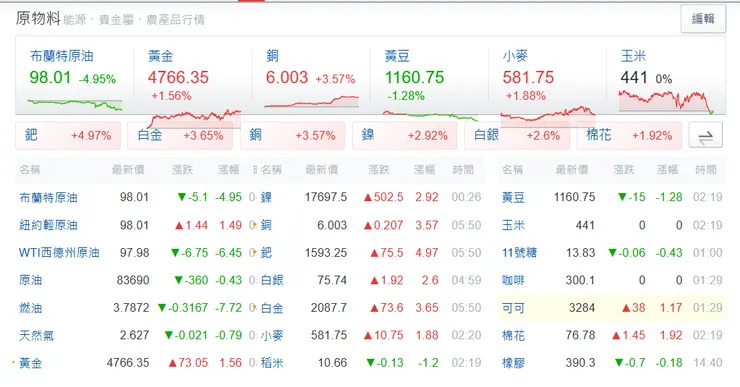The image size is (740, 387).
Task: Open the 黃豆 summary card title
Action: pos(397,56)
